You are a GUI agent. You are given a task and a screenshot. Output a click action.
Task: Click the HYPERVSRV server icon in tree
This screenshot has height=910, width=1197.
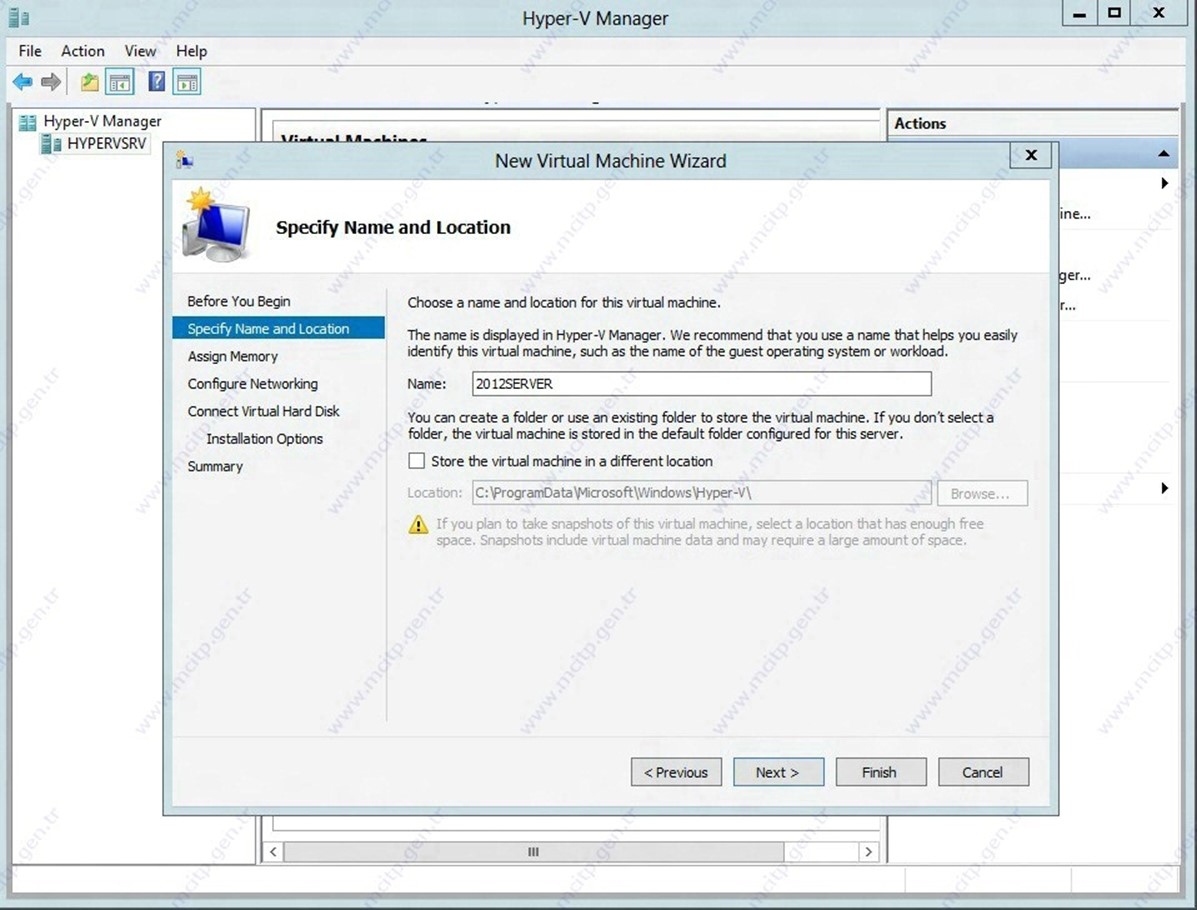coord(50,144)
